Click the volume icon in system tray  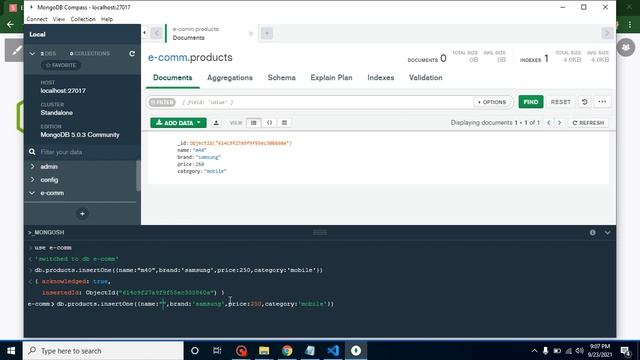pyautogui.click(x=579, y=351)
